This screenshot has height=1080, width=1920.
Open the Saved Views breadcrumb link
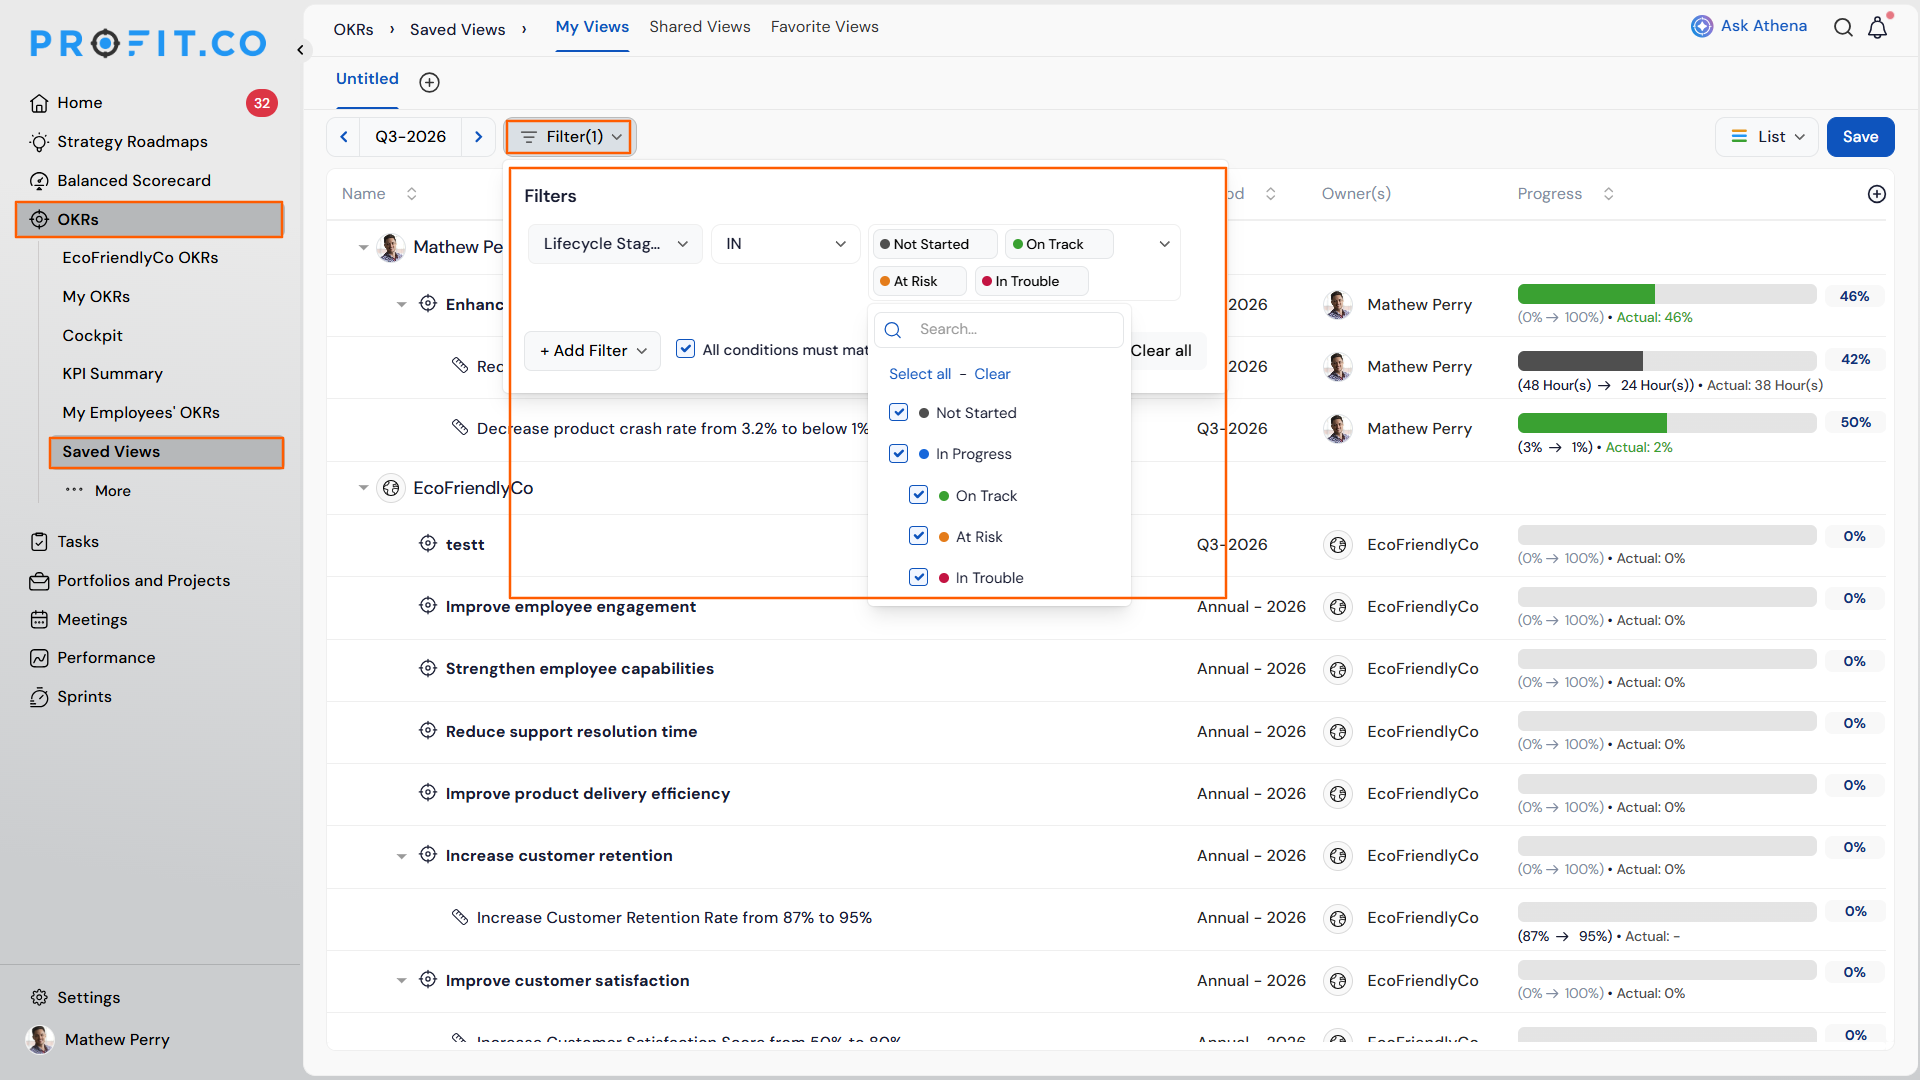pyautogui.click(x=457, y=30)
